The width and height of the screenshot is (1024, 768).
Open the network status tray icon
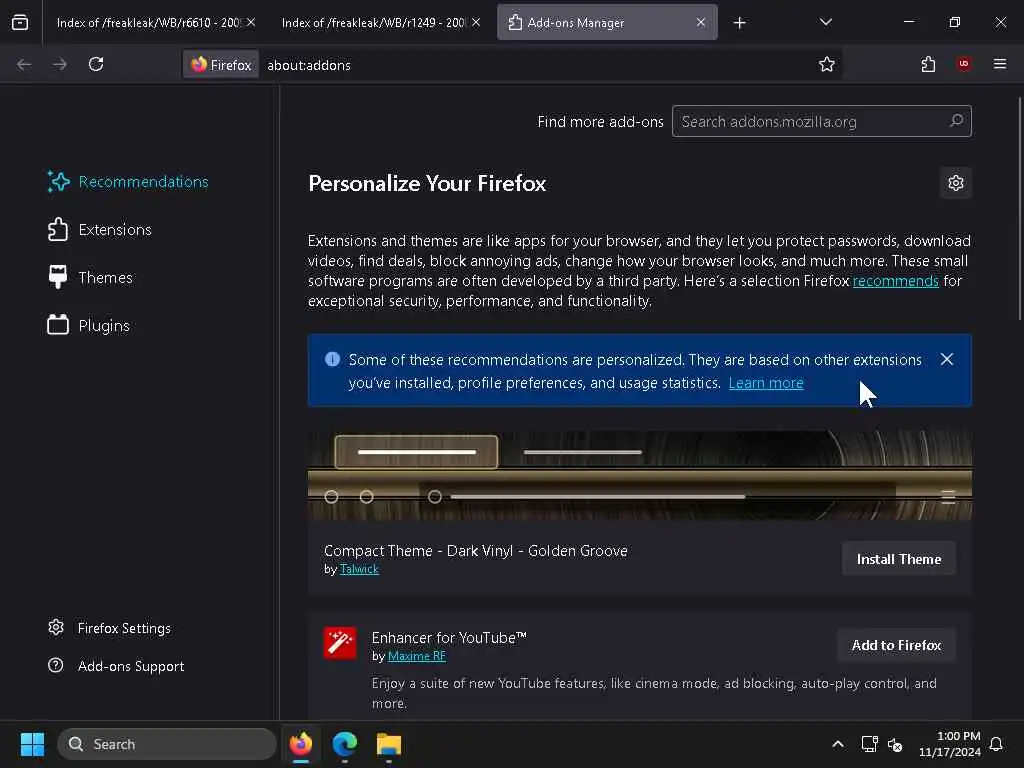pyautogui.click(x=869, y=744)
